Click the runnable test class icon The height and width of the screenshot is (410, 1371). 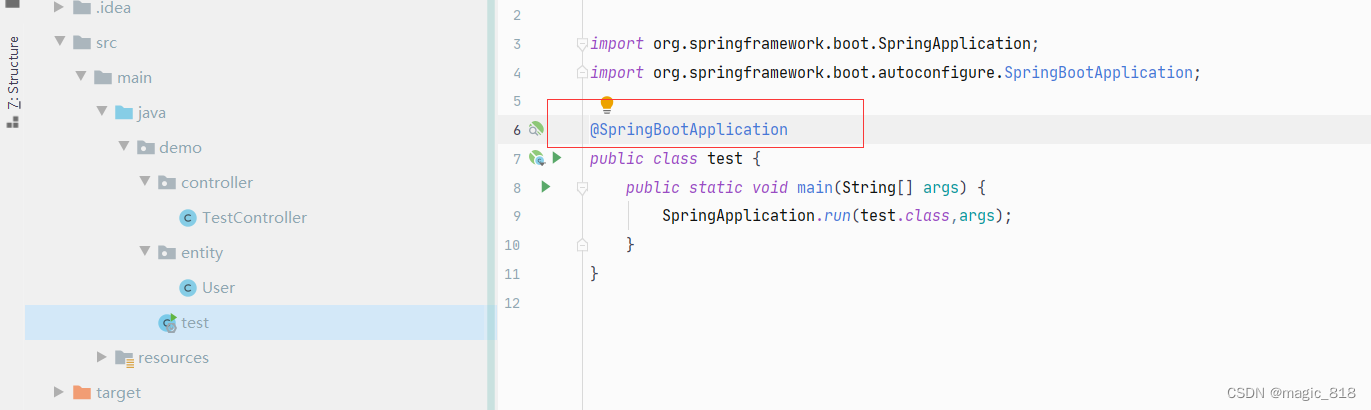pyautogui.click(x=168, y=322)
